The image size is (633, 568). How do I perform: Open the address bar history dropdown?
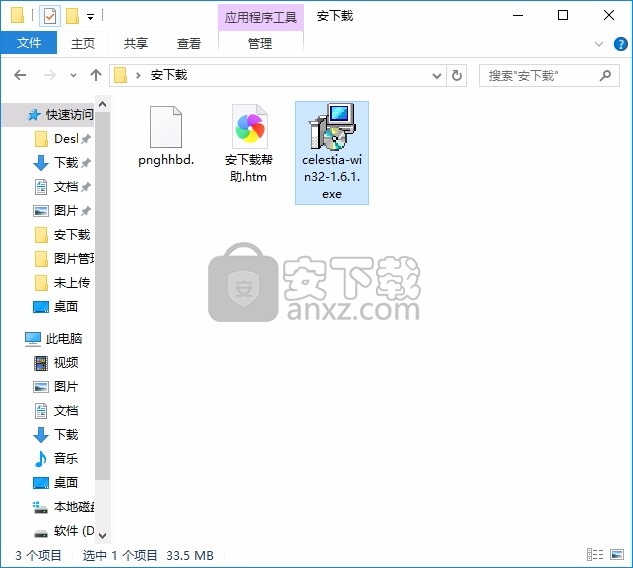[436, 75]
